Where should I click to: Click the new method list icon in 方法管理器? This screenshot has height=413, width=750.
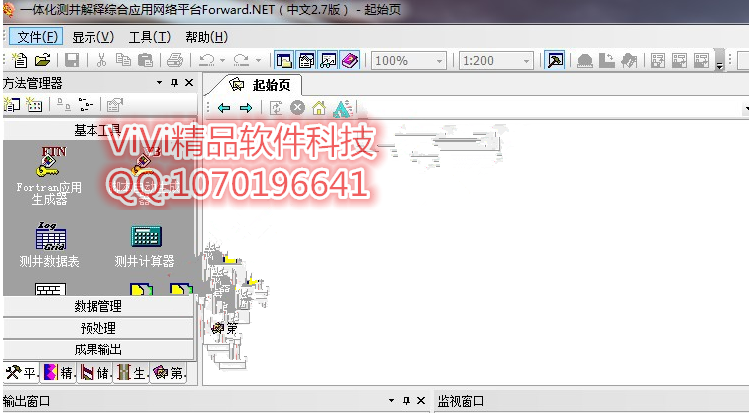coord(12,104)
